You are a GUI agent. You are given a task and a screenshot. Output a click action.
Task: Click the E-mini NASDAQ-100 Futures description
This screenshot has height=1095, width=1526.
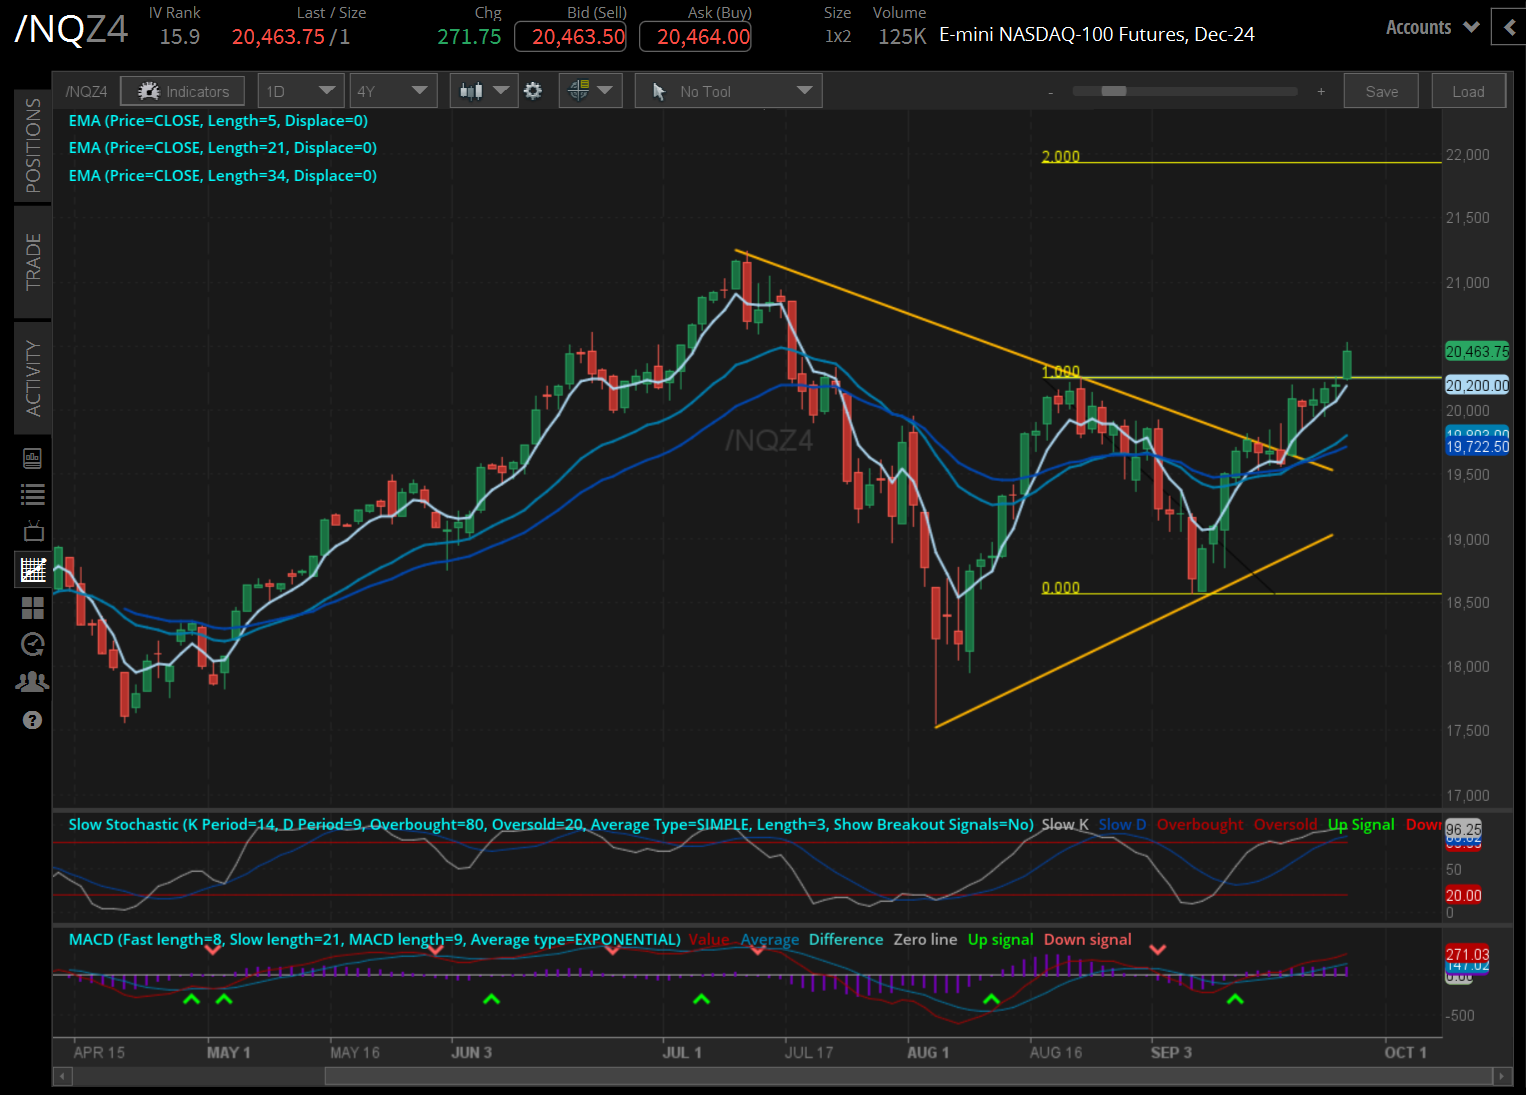1097,35
